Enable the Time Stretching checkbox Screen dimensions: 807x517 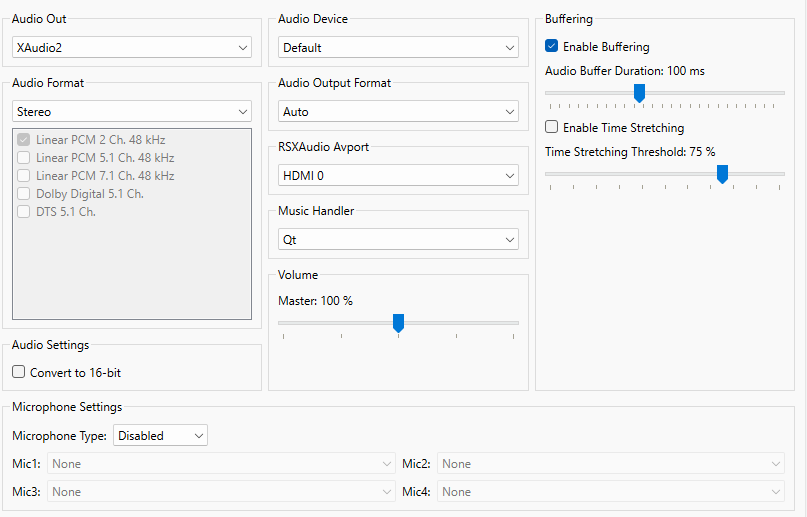click(552, 128)
